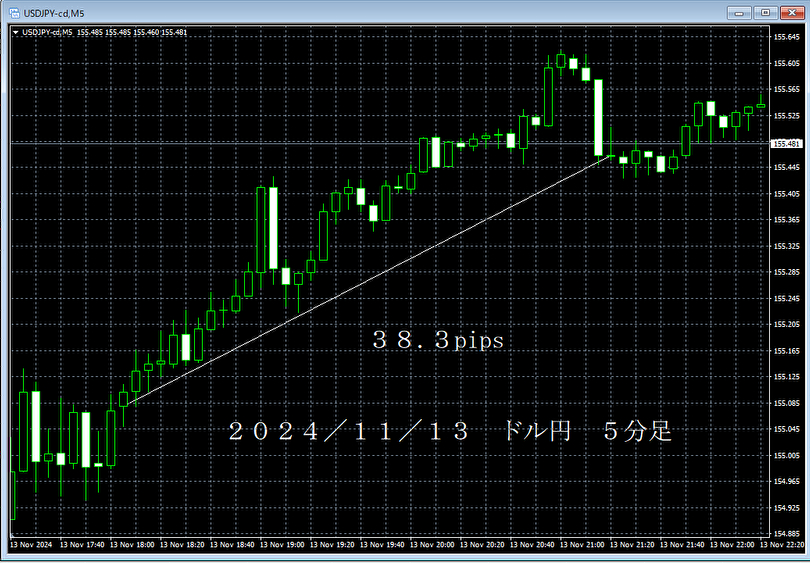
Task: Click the 13 Nov 19:40 time label
Action: pos(383,545)
